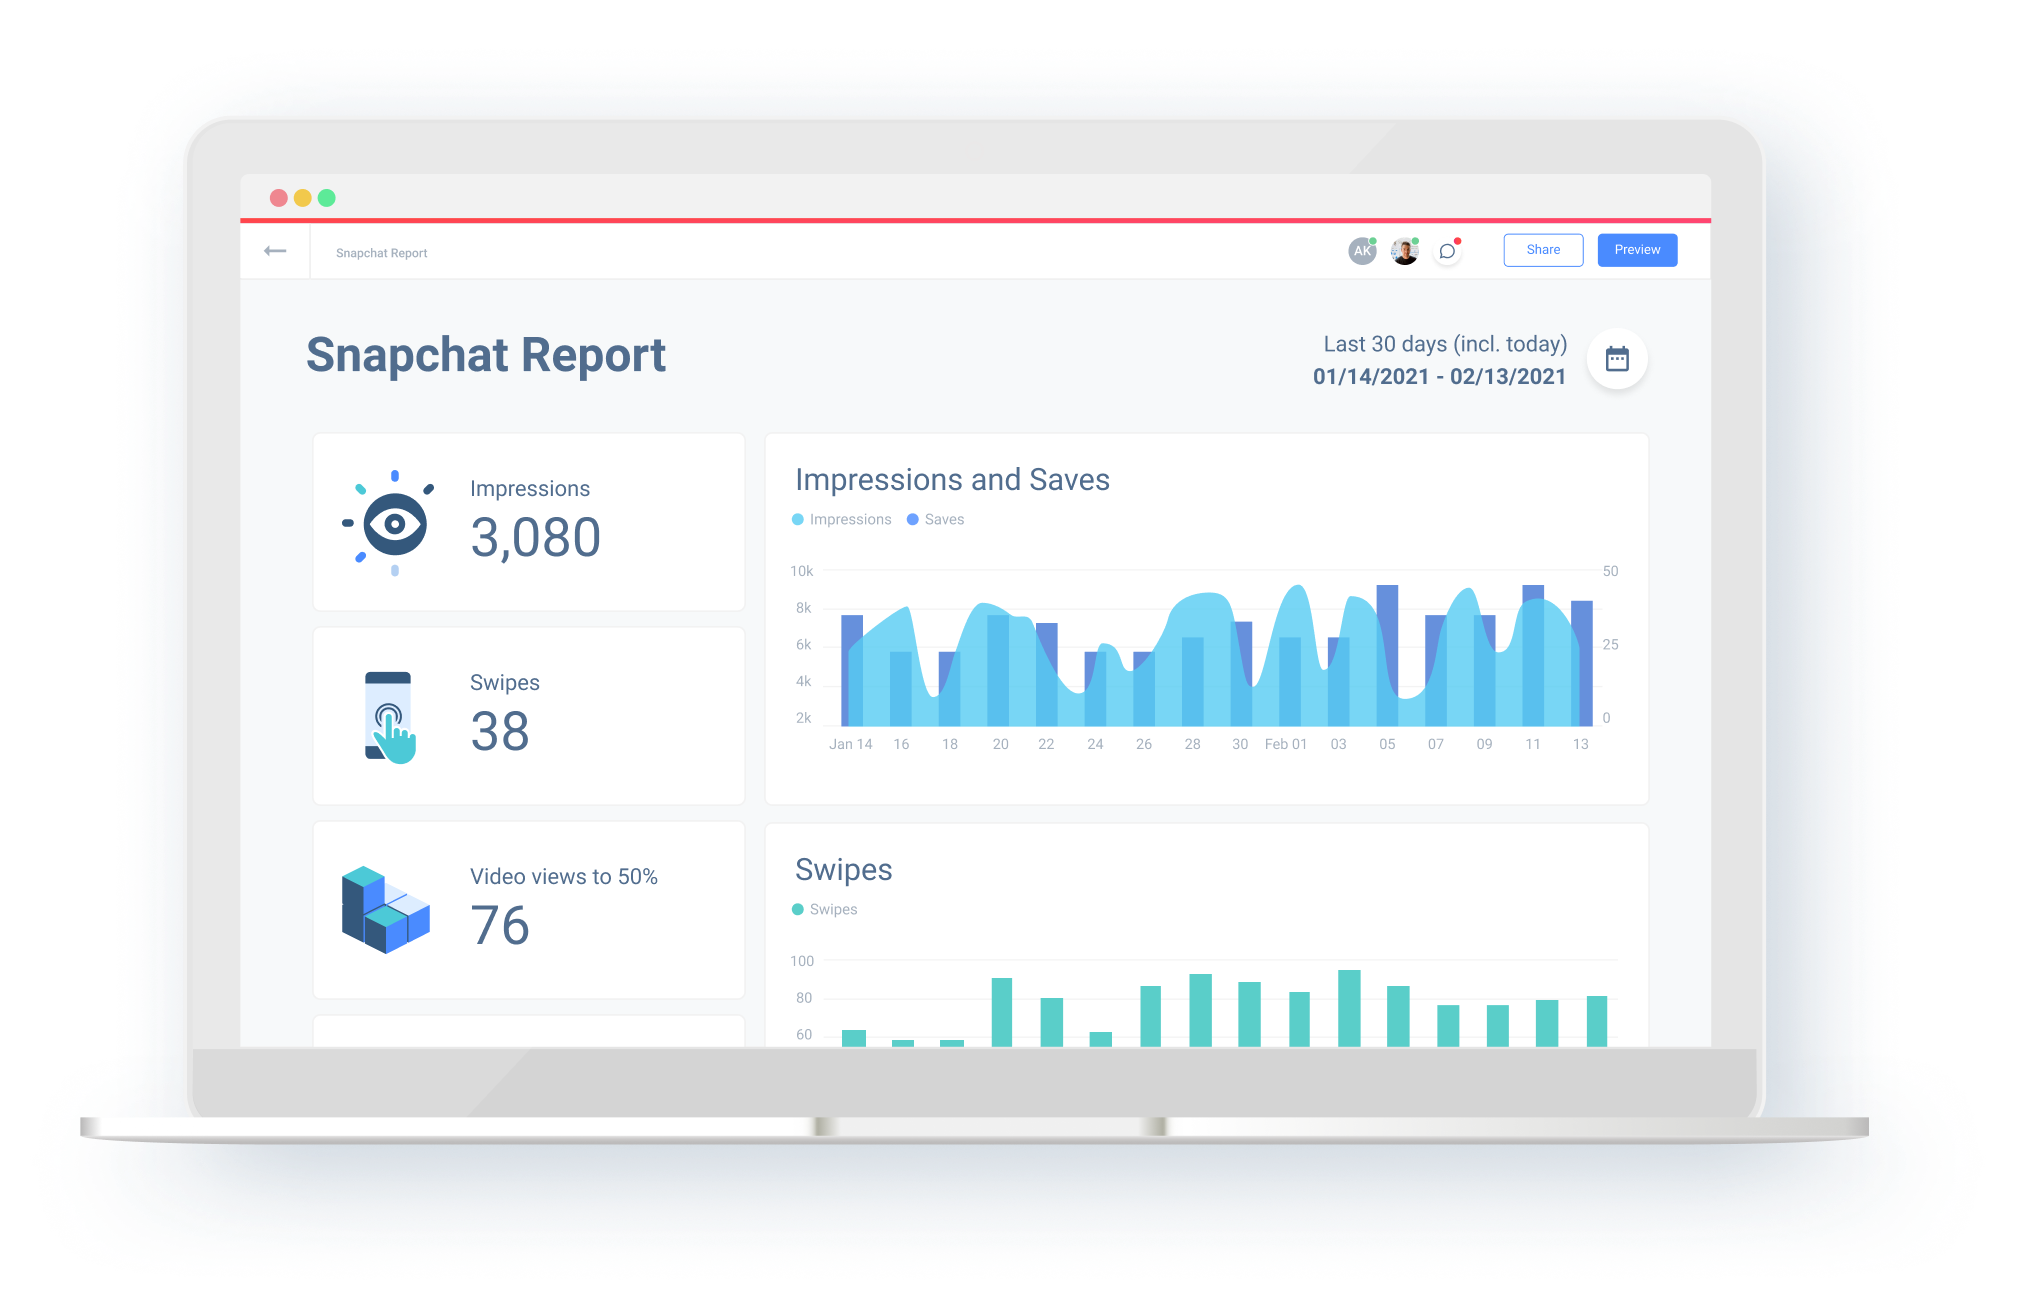The height and width of the screenshot is (1293, 2017).
Task: Click the Share button
Action: 1542,250
